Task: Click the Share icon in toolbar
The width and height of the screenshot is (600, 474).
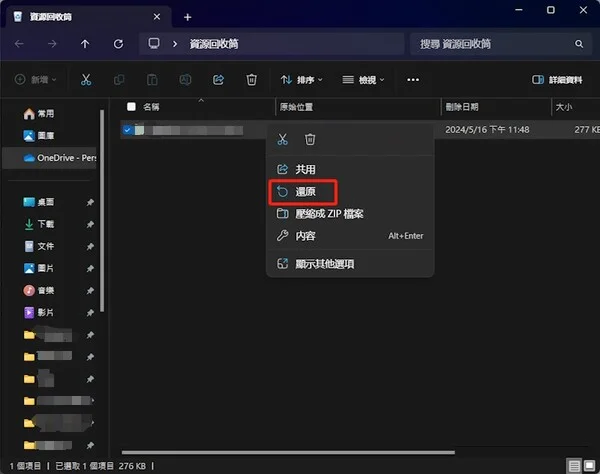Action: [x=219, y=79]
